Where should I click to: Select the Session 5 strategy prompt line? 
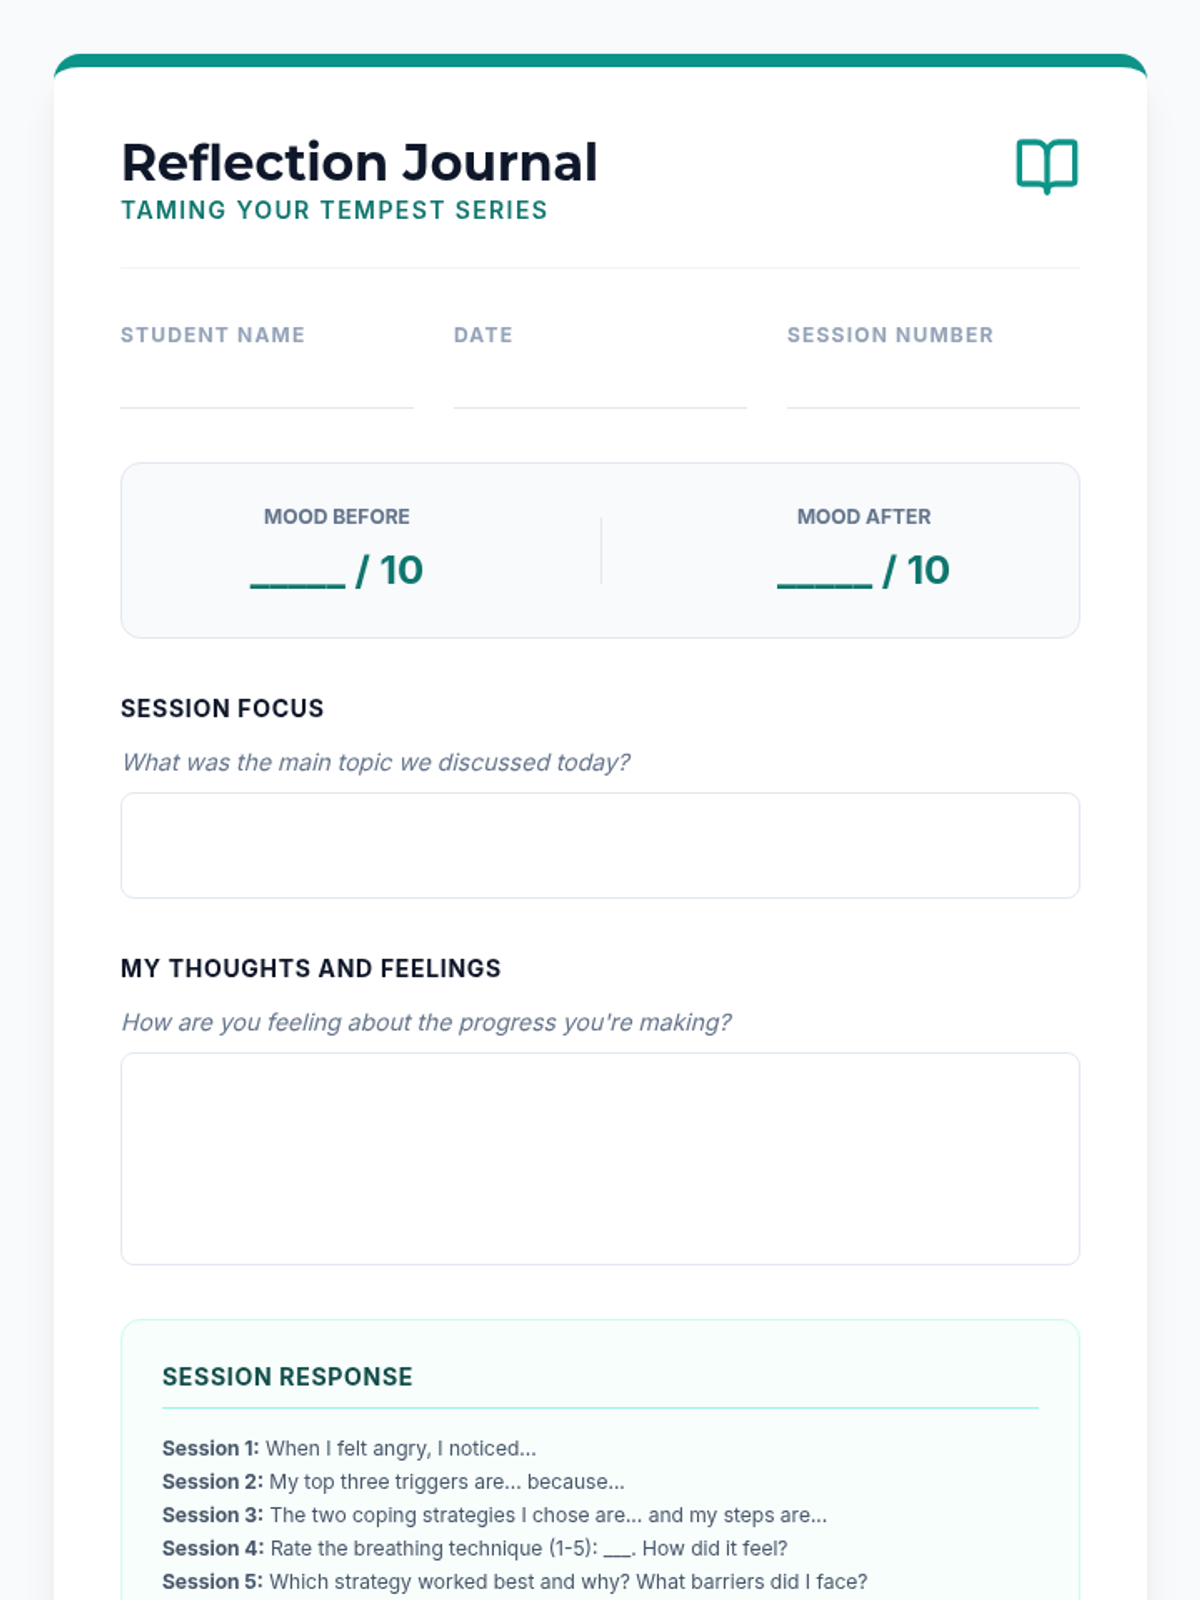514,1582
